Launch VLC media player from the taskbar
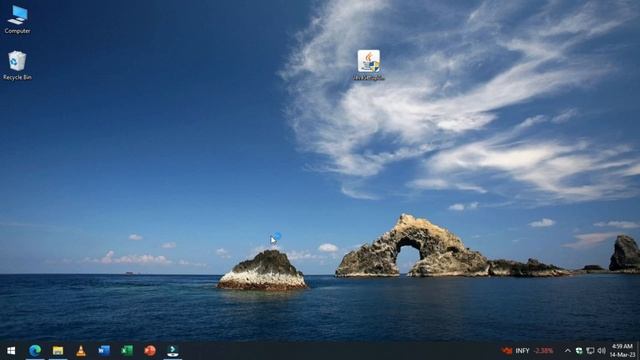Screen dimensions: 640x360 coord(81,350)
